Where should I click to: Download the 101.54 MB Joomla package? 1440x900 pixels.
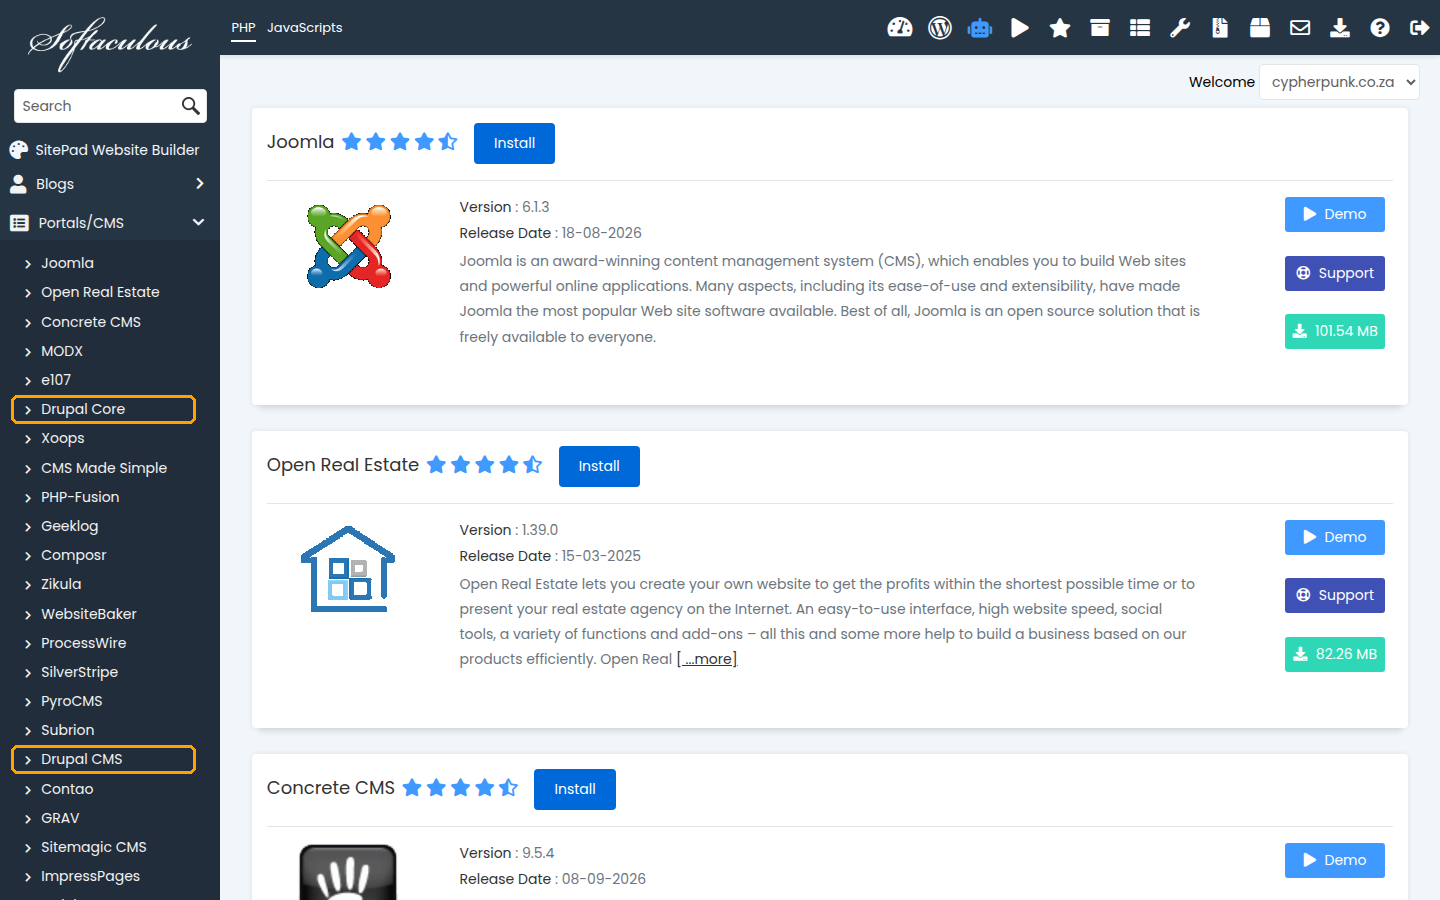(1335, 331)
